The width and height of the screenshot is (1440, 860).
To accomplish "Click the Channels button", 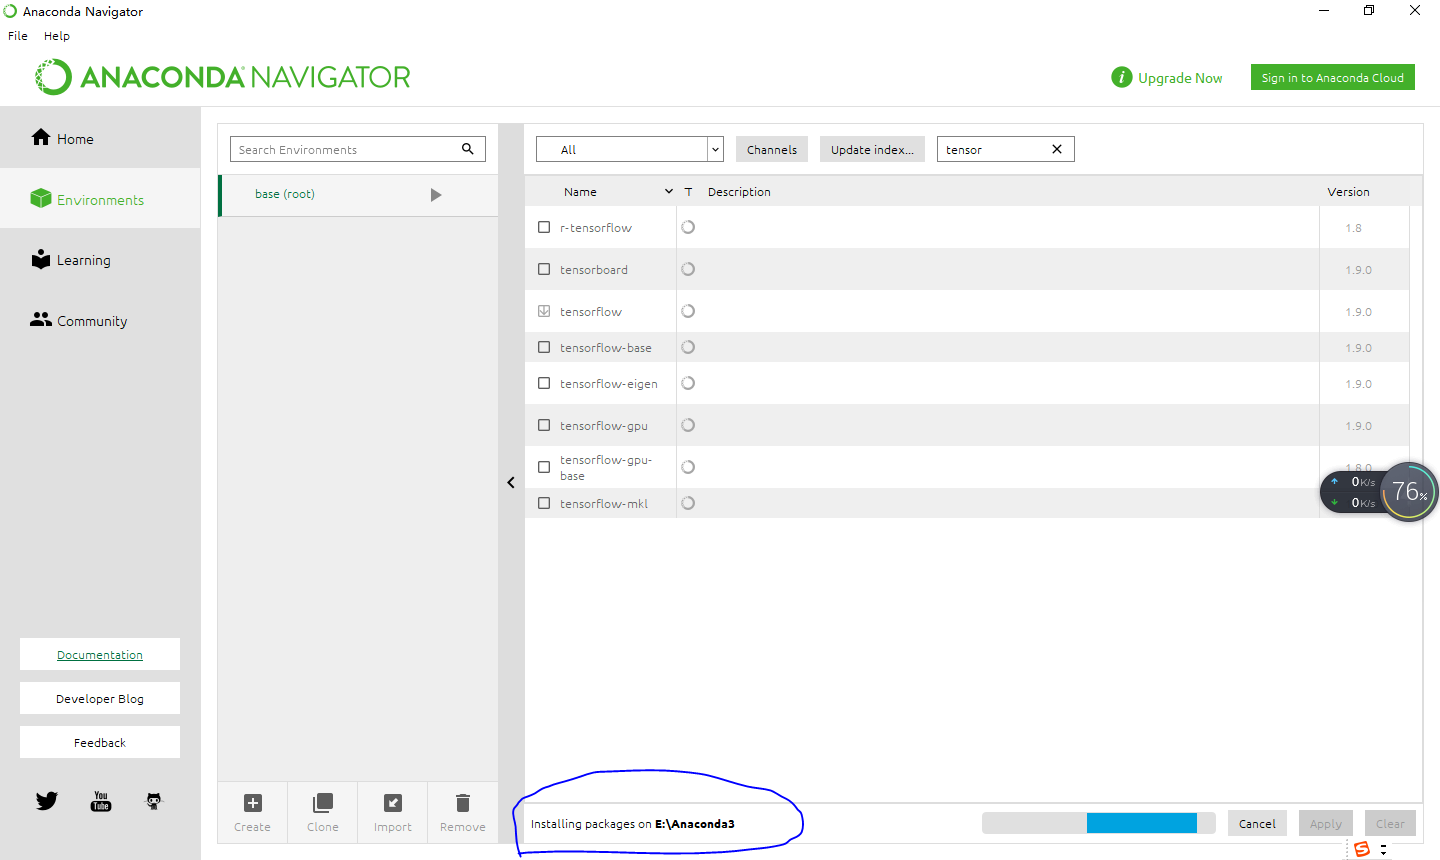I will click(x=772, y=149).
